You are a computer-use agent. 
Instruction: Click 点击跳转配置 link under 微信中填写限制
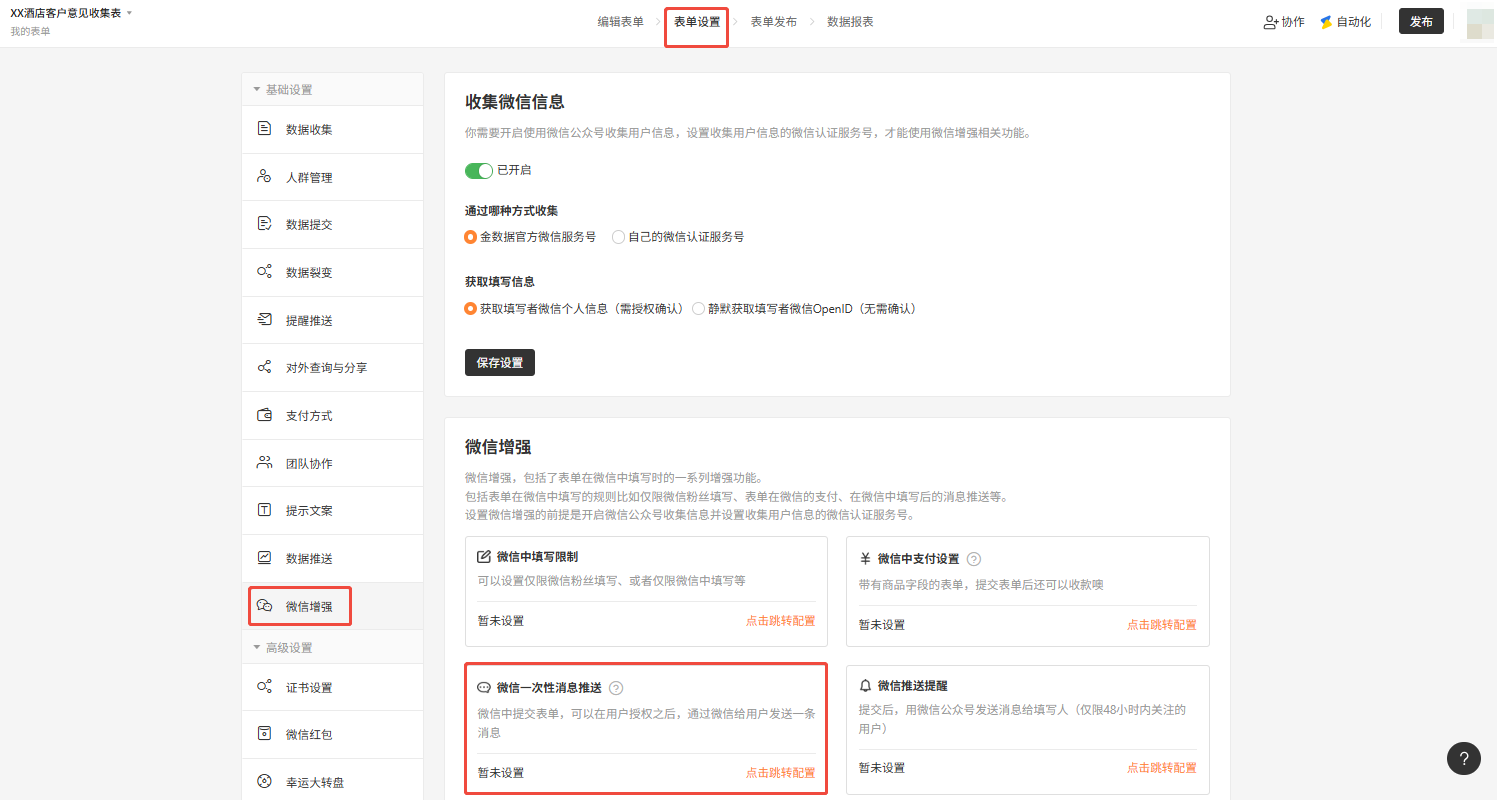coord(780,621)
